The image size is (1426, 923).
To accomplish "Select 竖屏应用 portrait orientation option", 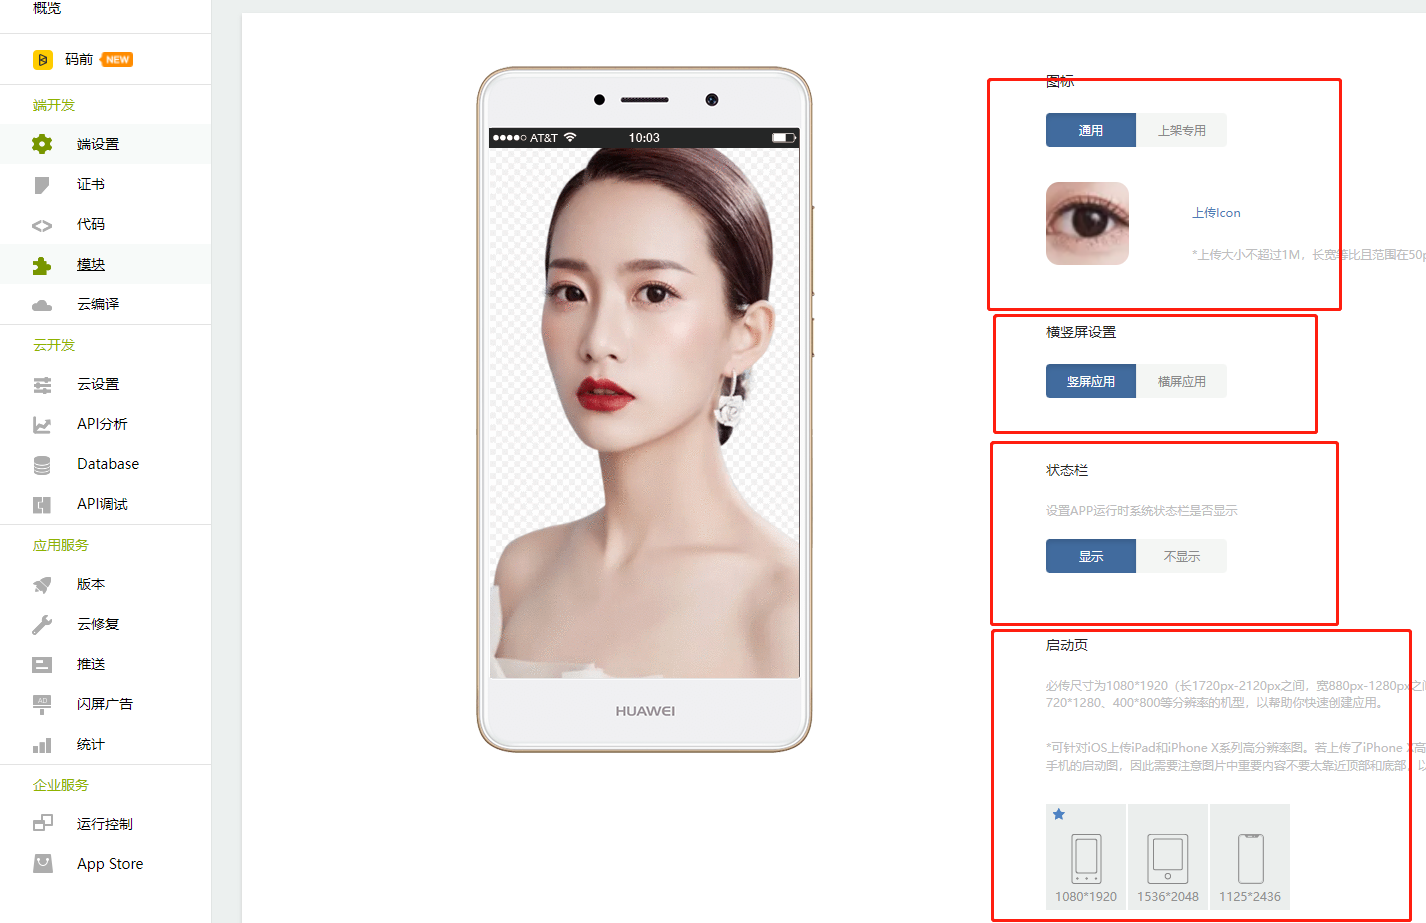I will pos(1091,381).
